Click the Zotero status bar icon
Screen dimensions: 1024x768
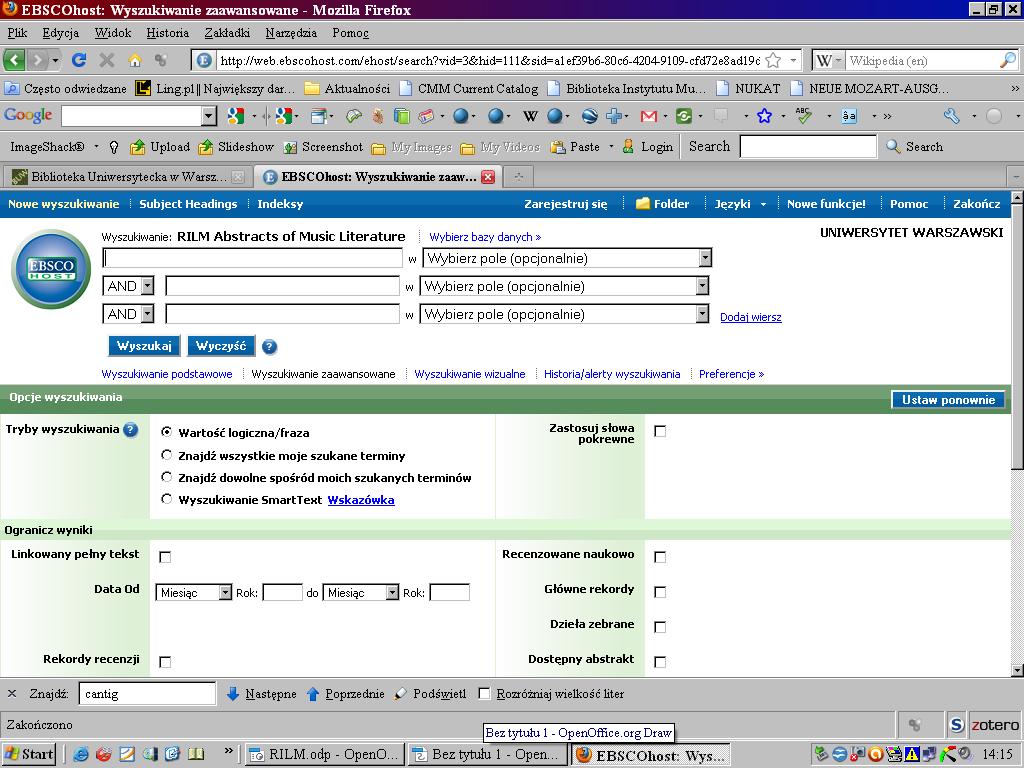pyautogui.click(x=995, y=725)
